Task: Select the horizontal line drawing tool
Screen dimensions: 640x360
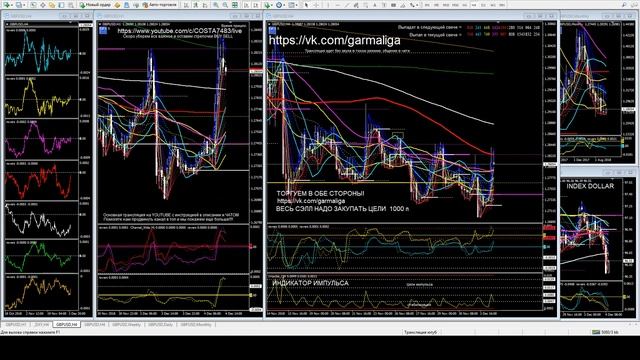Action: [x=338, y=5]
